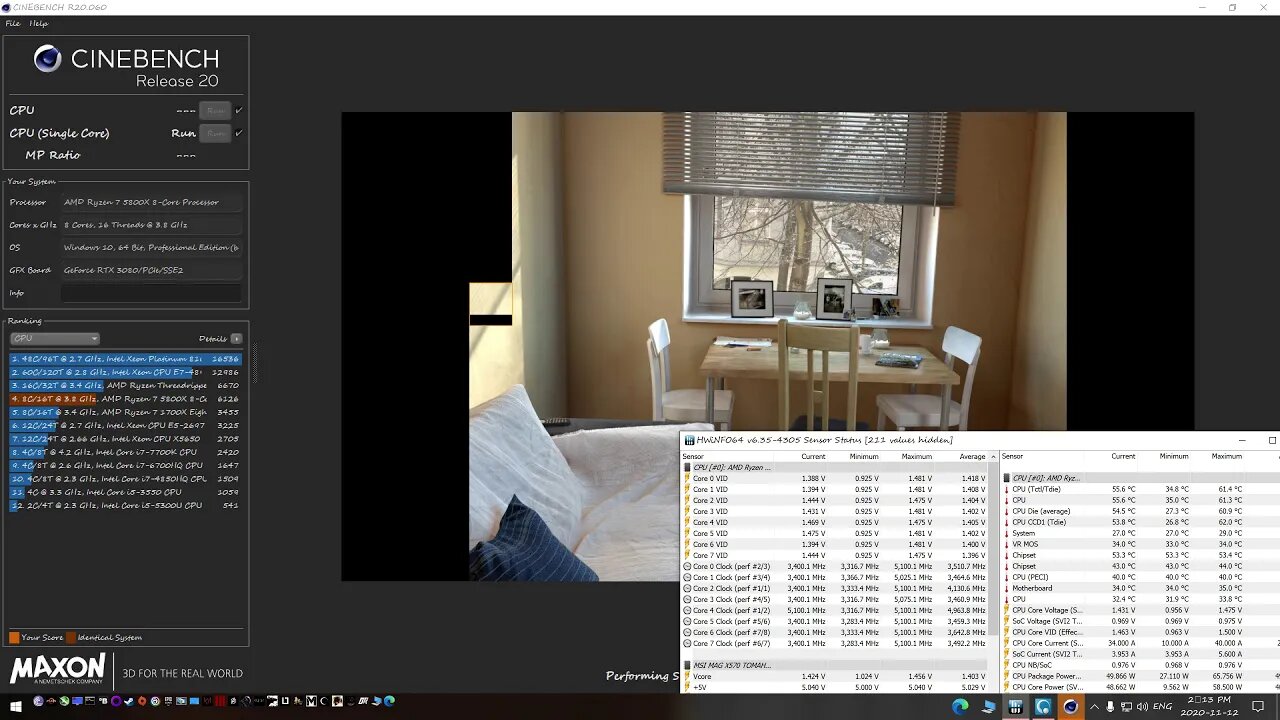Screen dimensions: 1280x720
Task: Select Core 4 Clock (perf #1/2) row
Action: coord(835,610)
